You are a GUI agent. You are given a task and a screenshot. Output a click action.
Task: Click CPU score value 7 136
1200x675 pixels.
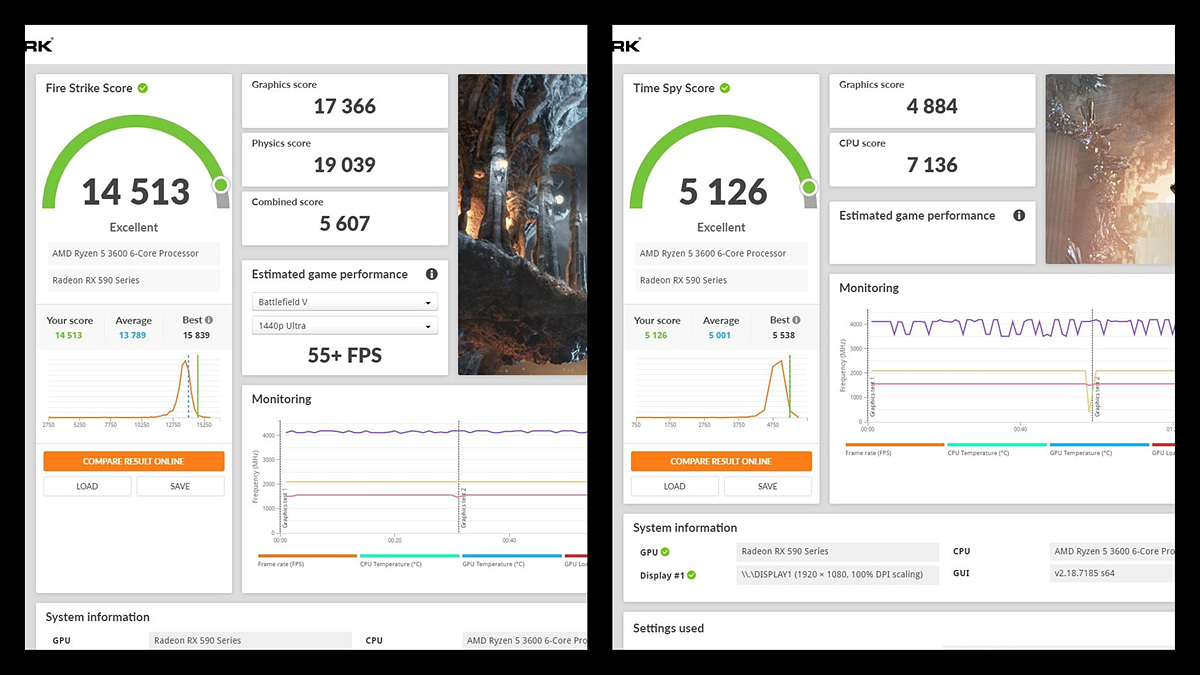(932, 165)
